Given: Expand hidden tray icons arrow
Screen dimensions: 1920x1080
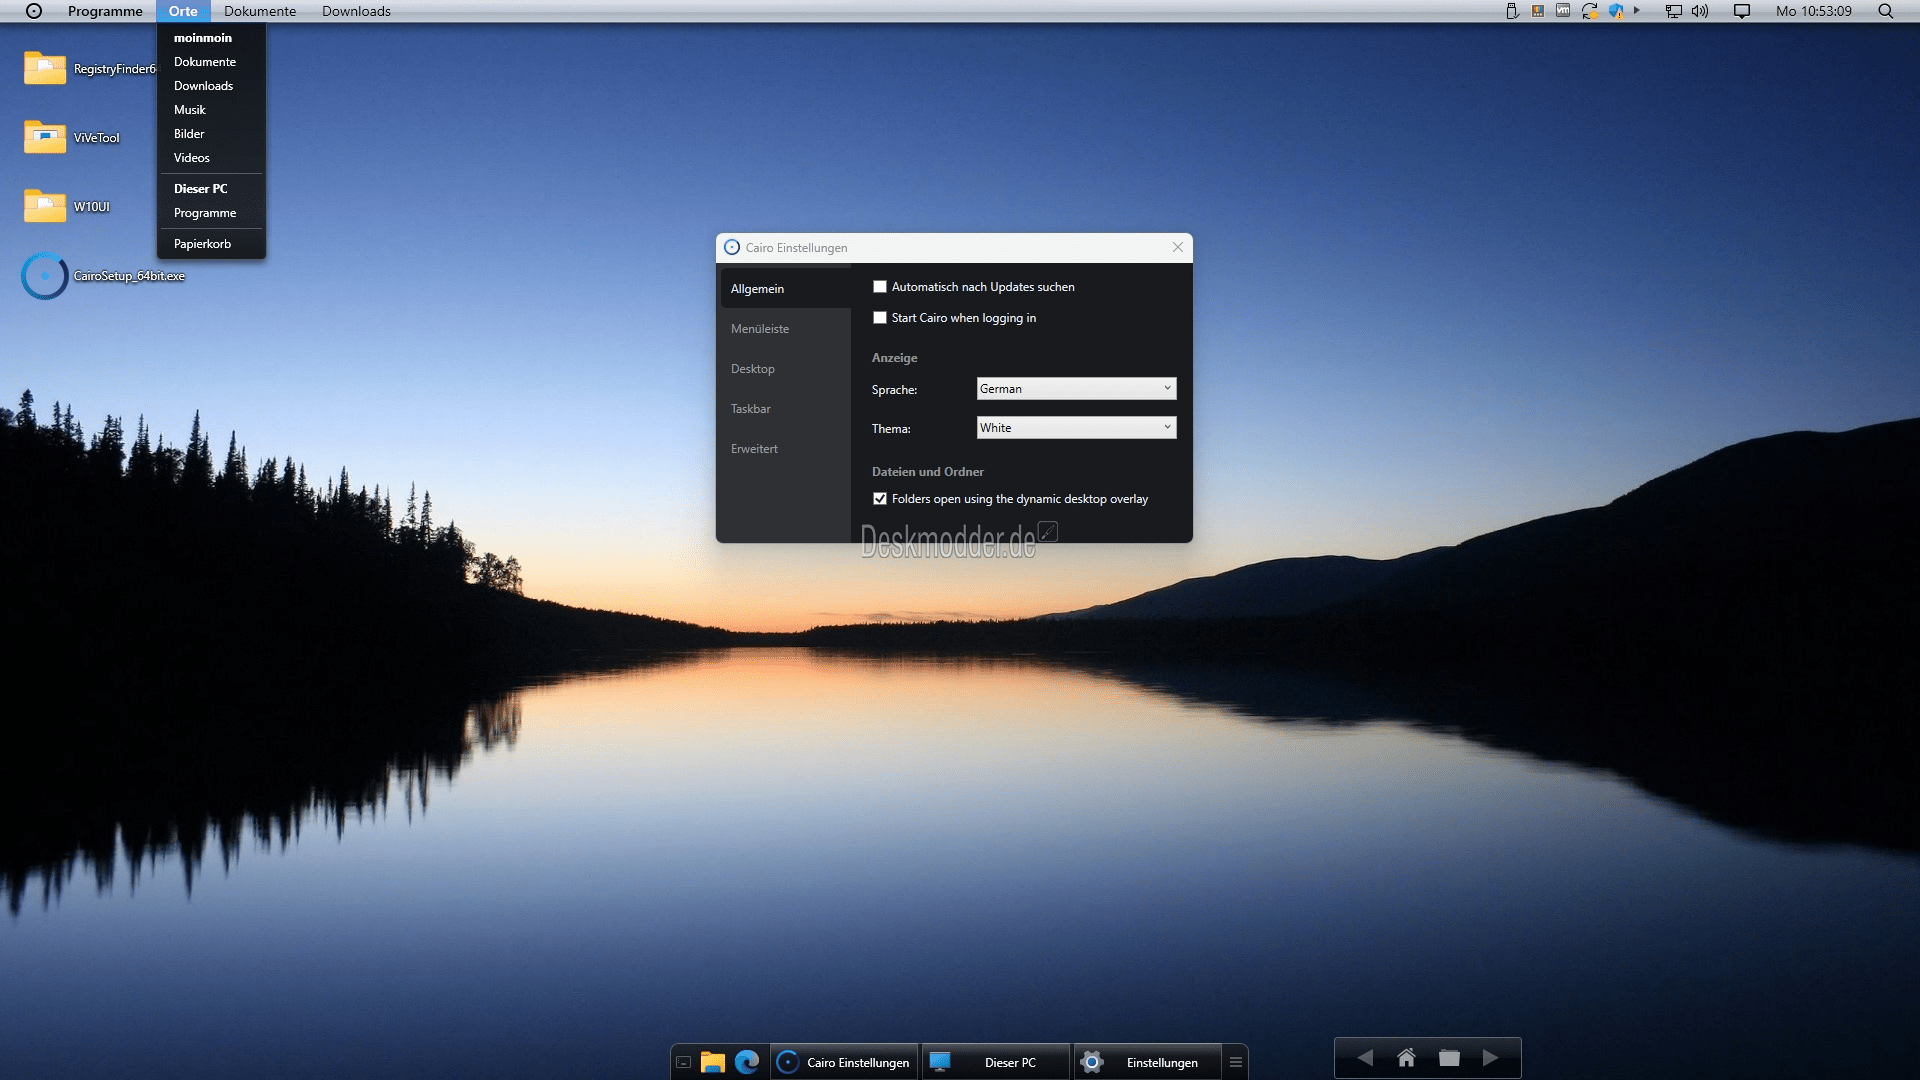Looking at the screenshot, I should 1637,10.
